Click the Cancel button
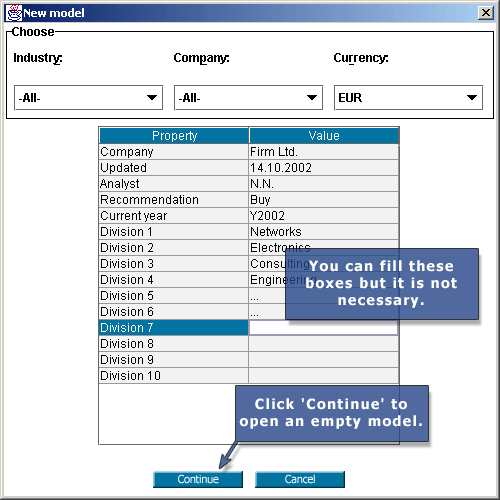 click(x=300, y=479)
